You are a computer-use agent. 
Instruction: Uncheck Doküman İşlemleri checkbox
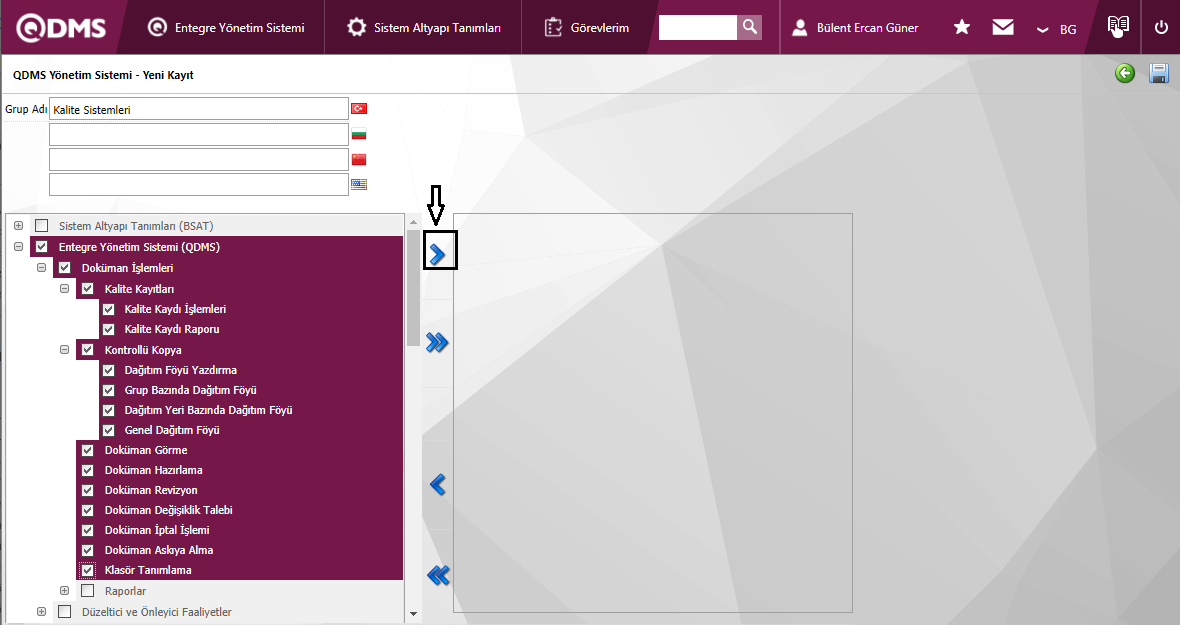[x=65, y=268]
